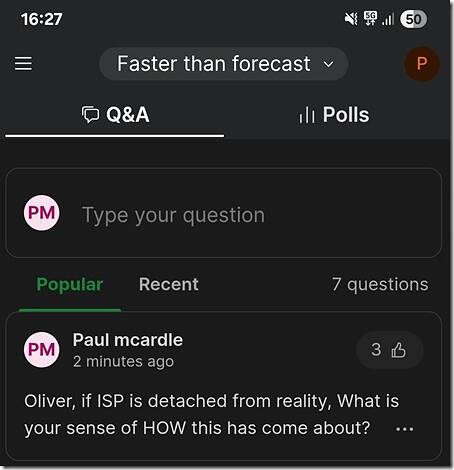454x470 pixels.
Task: Tap the battery level indicator showing 50
Action: tap(413, 19)
